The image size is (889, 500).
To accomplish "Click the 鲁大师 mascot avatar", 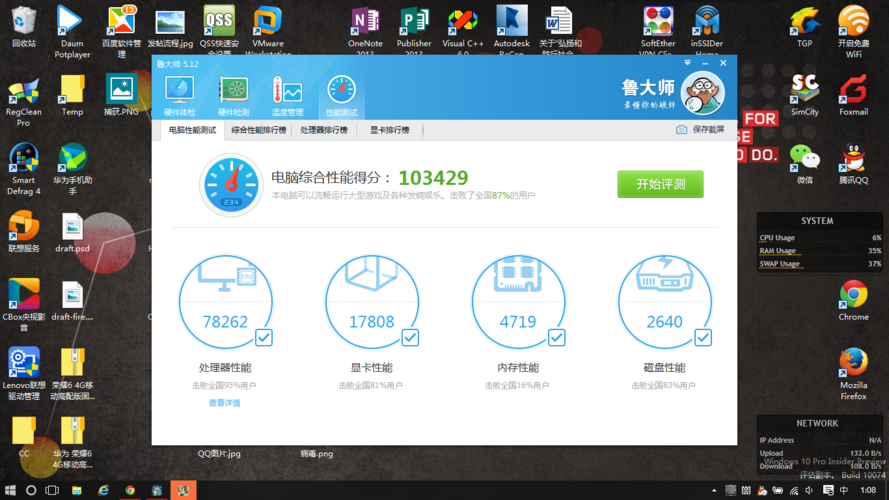I will 702,93.
